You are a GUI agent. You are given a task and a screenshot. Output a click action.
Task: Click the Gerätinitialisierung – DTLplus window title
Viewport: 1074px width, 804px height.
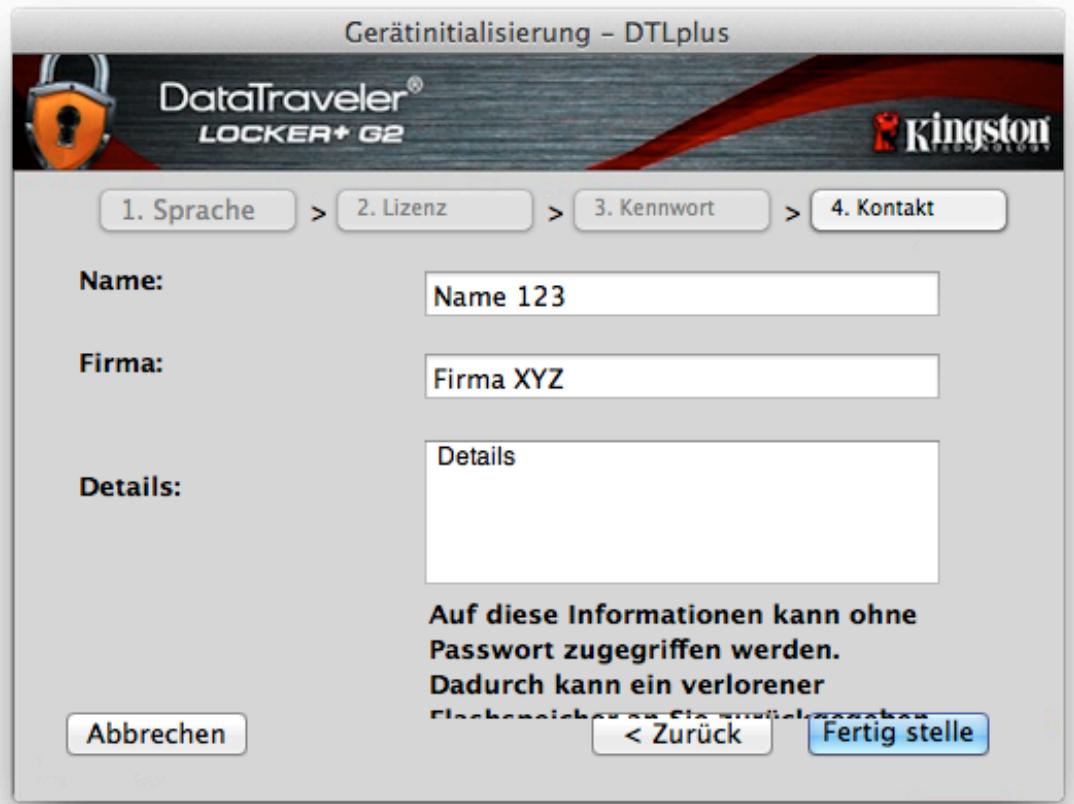click(536, 33)
